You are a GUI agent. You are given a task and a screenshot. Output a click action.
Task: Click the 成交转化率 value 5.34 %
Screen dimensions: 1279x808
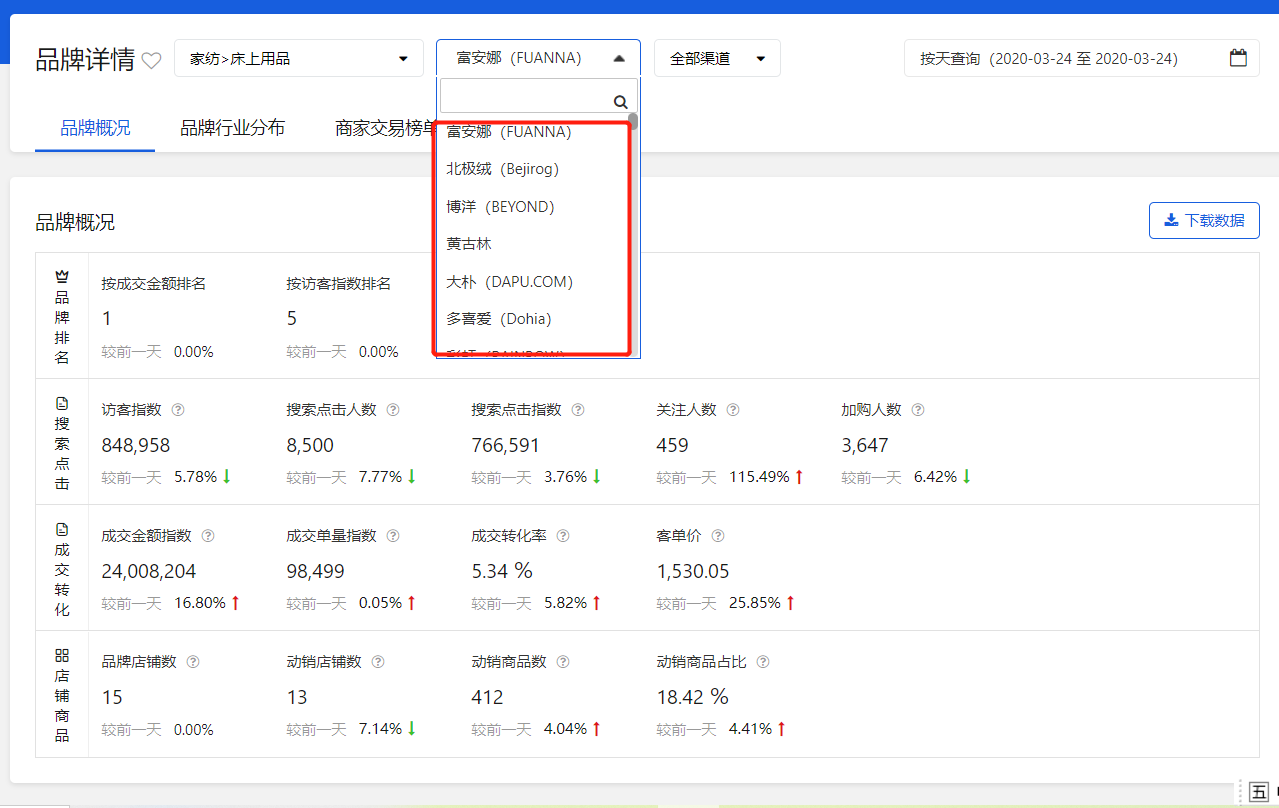coord(502,571)
